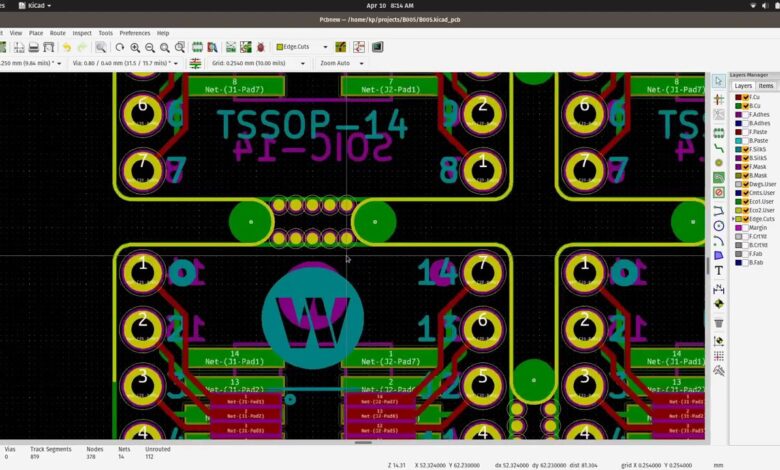The image size is (780, 470).
Task: Click the Find magnifier icon
Action: tap(100, 47)
